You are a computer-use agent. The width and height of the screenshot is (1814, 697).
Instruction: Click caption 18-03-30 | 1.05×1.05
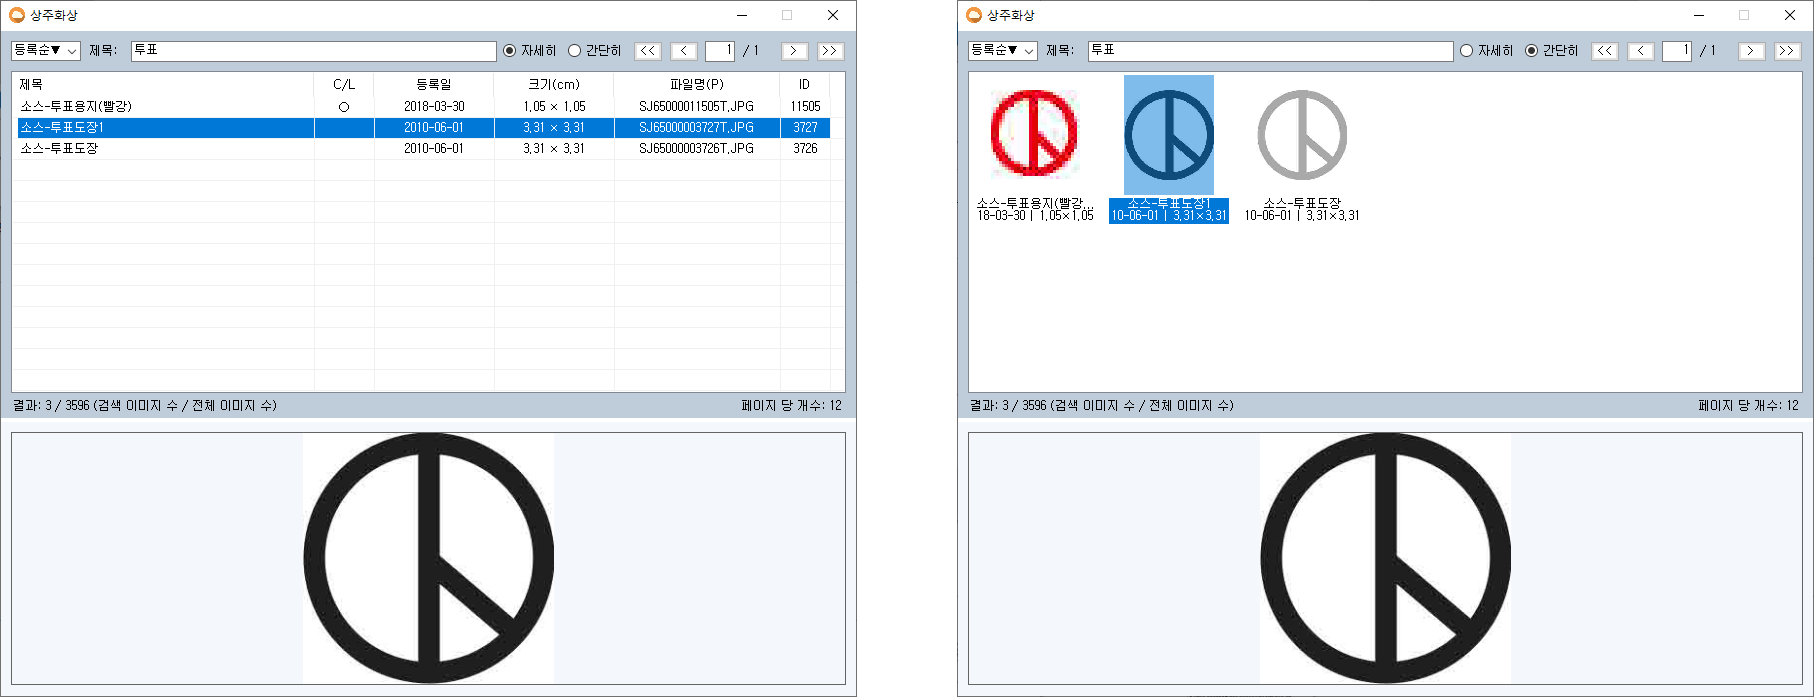(x=1035, y=216)
